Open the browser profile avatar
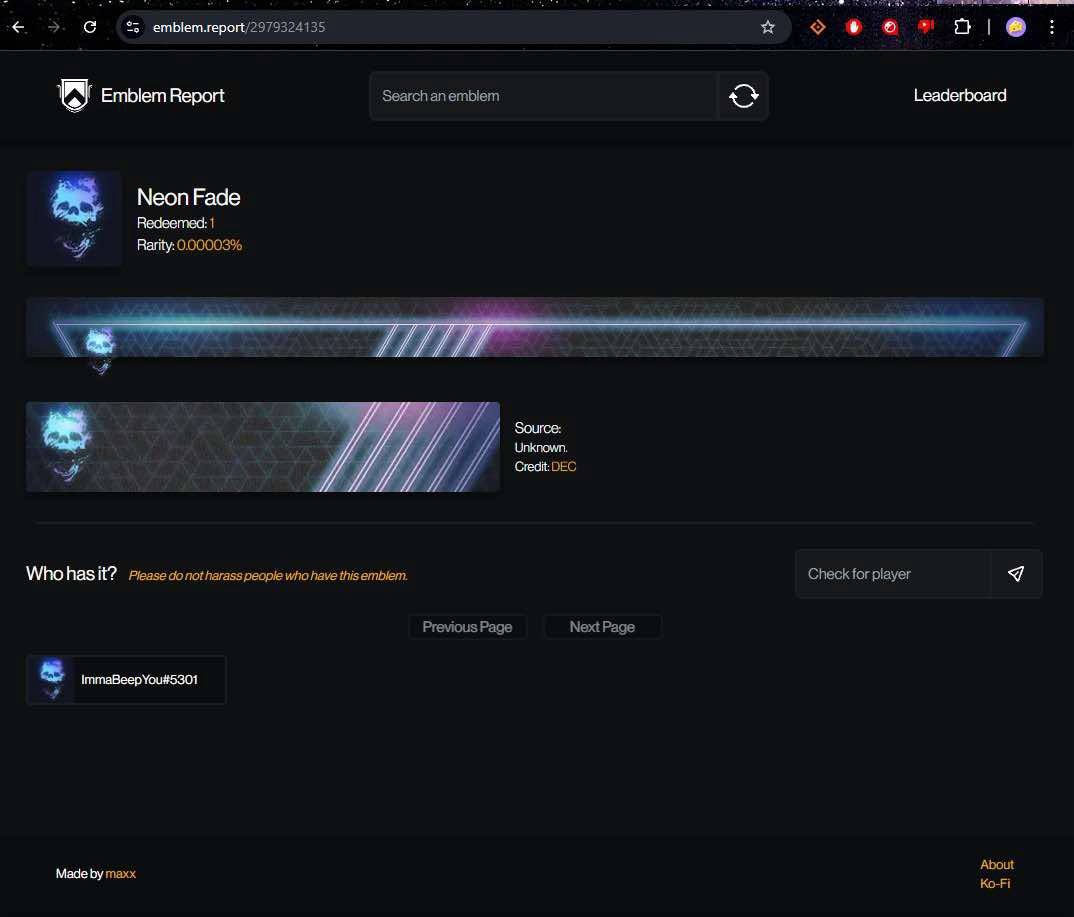1074x917 pixels. 1016,27
